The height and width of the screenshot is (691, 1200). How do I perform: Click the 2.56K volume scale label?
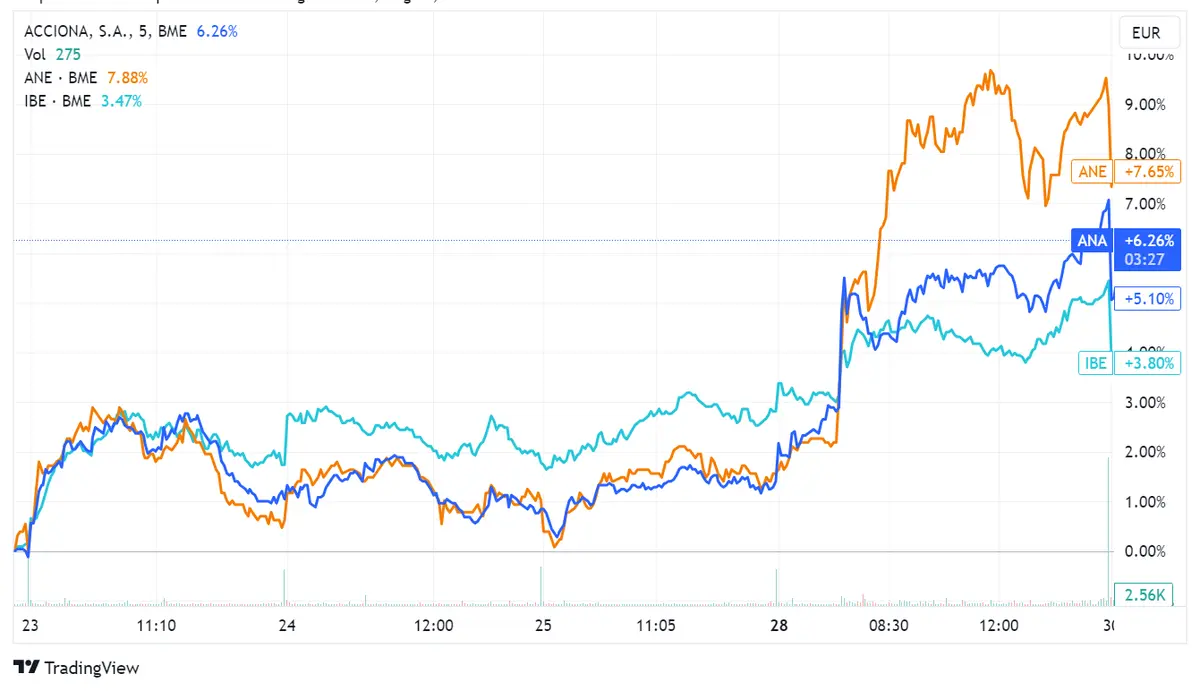tap(1146, 596)
